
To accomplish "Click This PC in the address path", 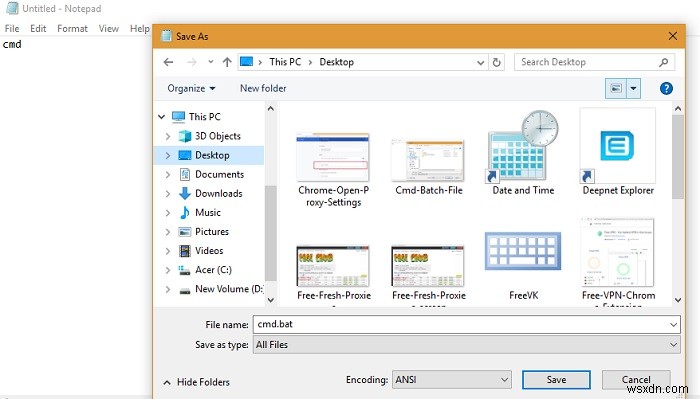I will (285, 62).
